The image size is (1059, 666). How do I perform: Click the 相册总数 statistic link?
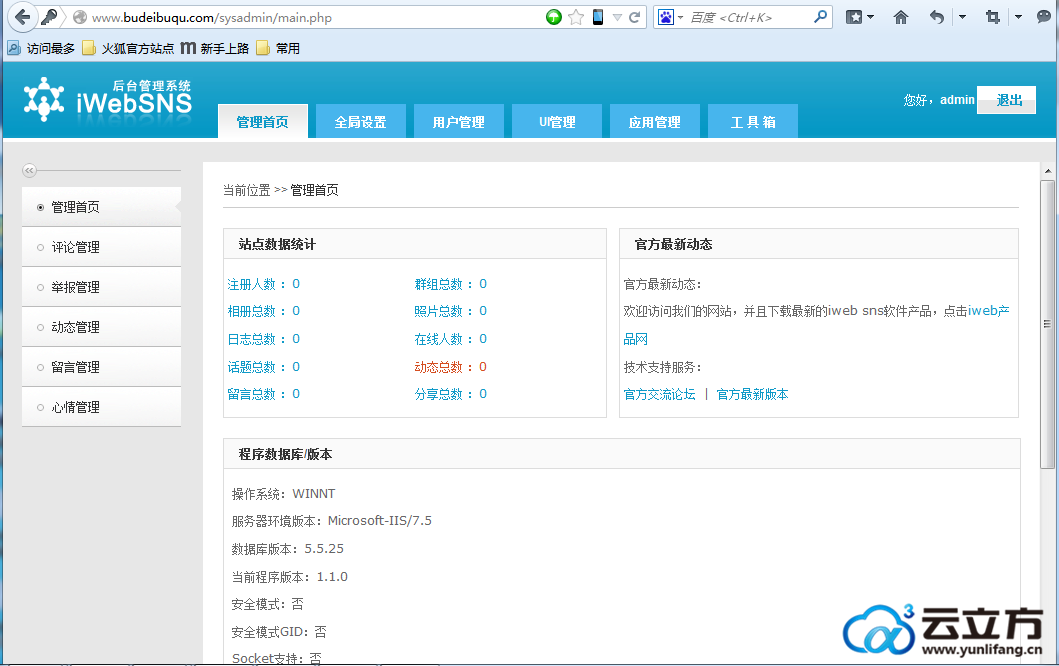[263, 311]
